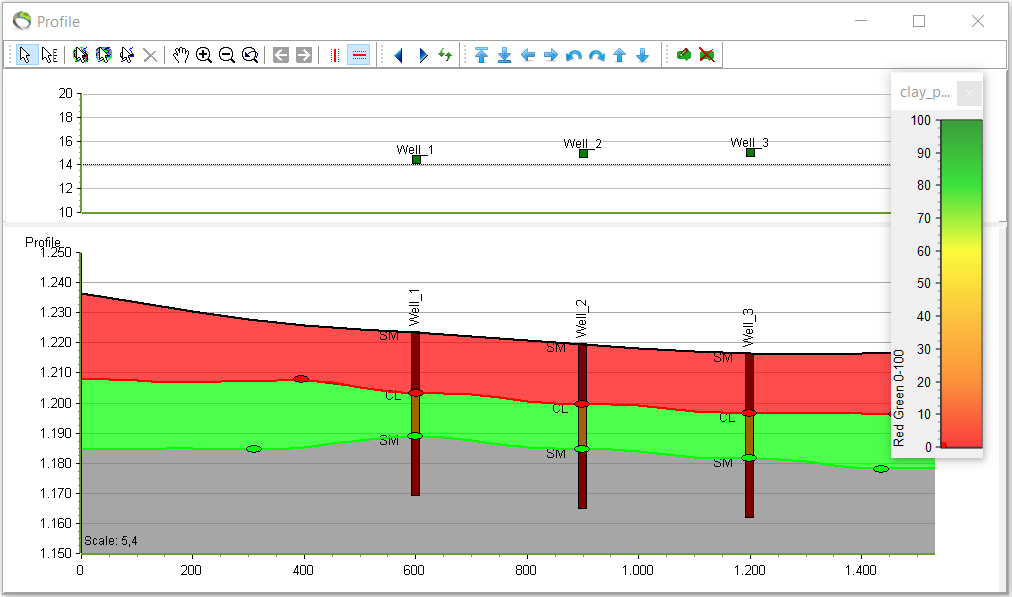
Task: Click the gray X delete icon
Action: (150, 56)
